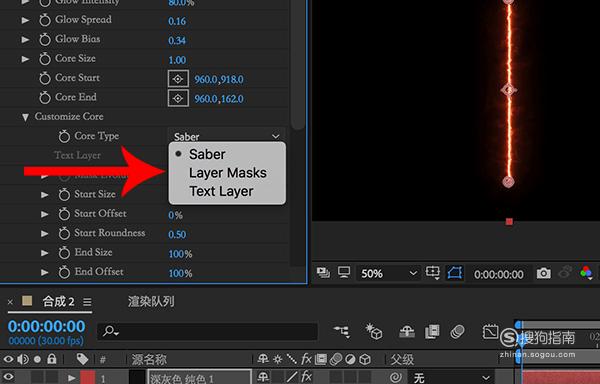Screen dimensions: 600x384
Task: Toggle the Start Roundness stopwatch
Action: 64,233
